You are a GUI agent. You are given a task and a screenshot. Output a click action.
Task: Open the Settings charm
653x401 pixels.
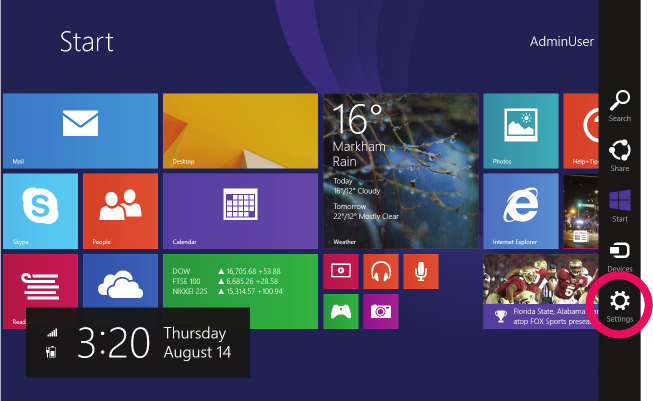(x=620, y=306)
